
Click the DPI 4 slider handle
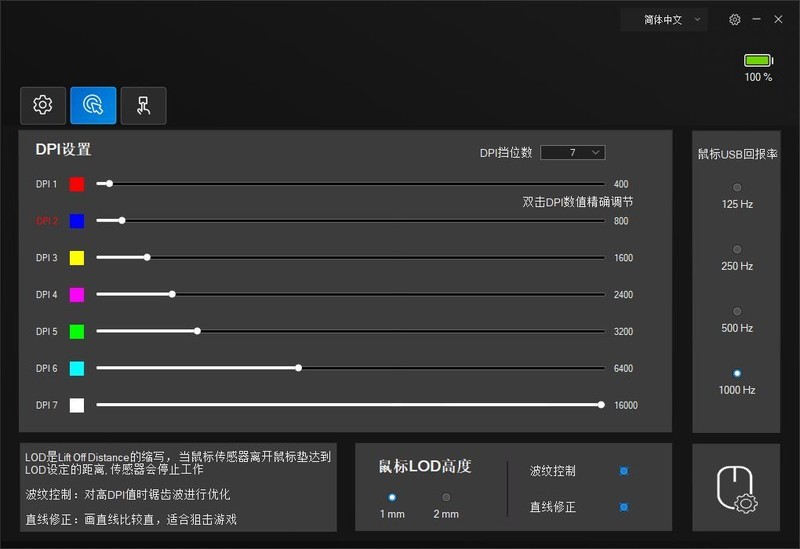tap(172, 294)
